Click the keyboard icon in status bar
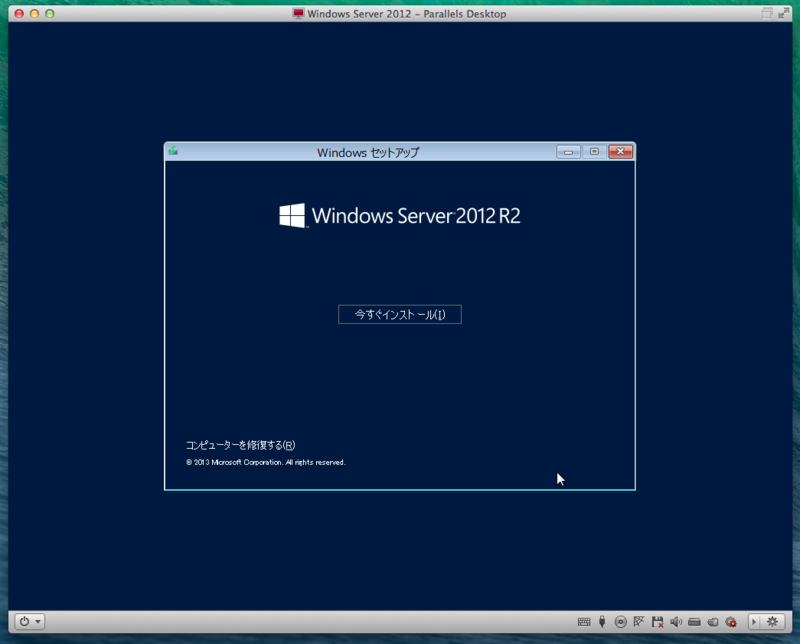Screen dimensions: 800x644 coord(584,622)
